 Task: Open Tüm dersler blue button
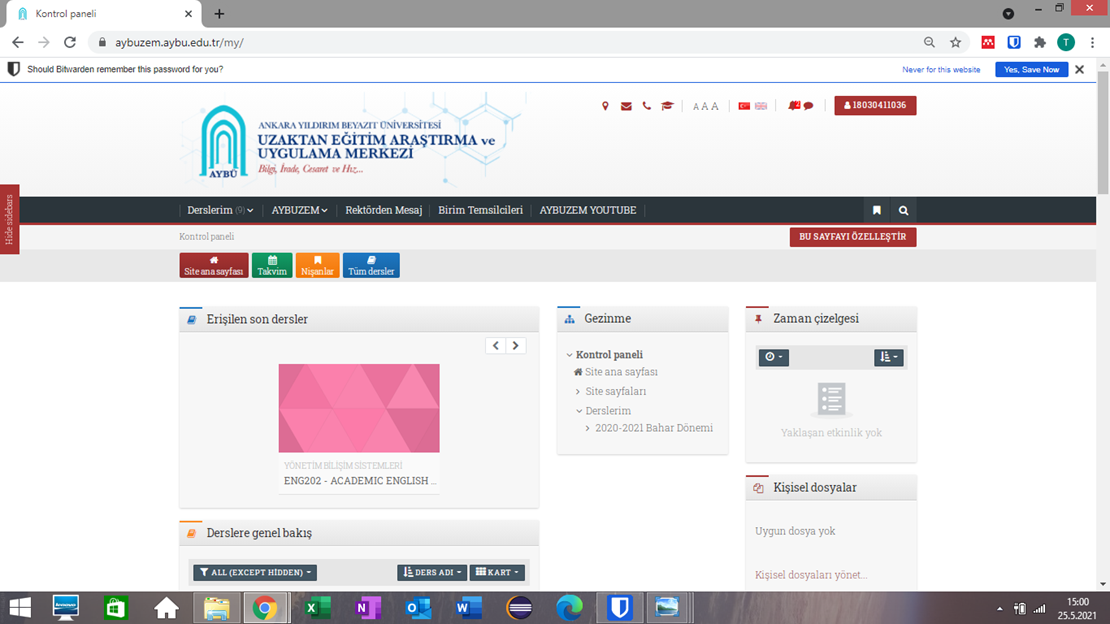[371, 266]
